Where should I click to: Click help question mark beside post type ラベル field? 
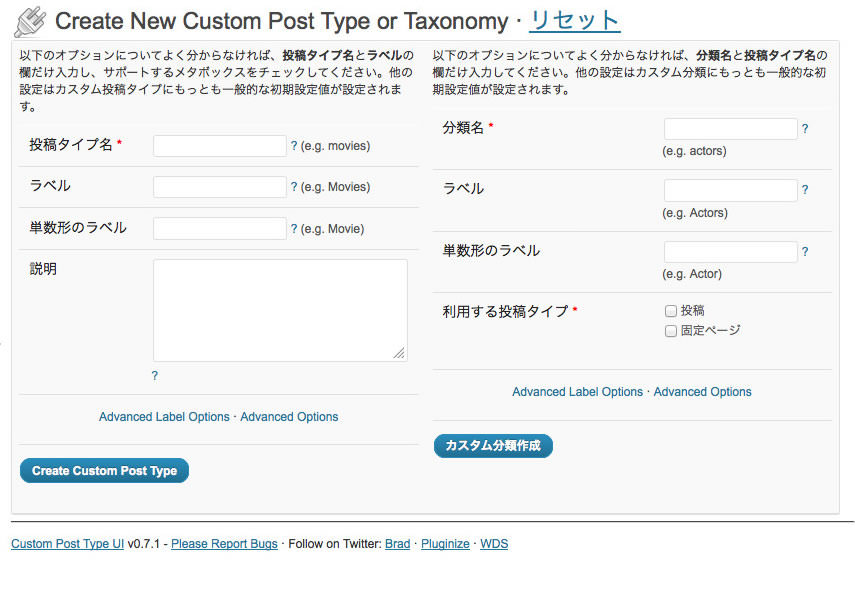tap(294, 186)
